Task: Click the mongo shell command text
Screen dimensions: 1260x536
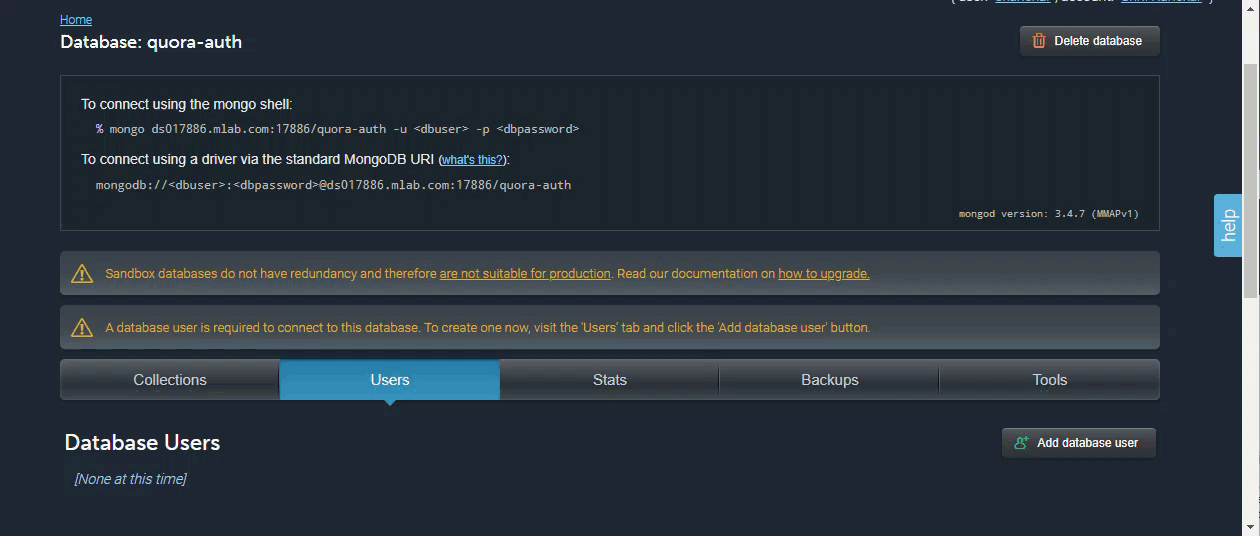Action: point(337,129)
